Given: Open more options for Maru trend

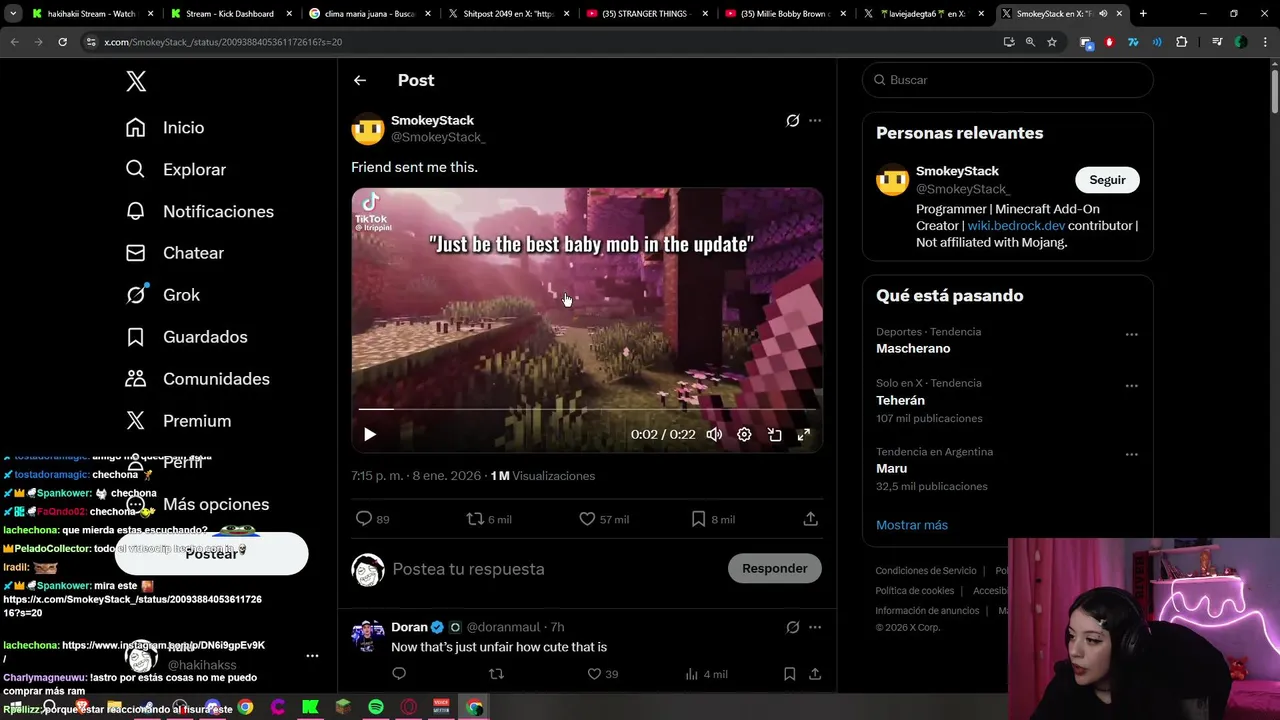Looking at the screenshot, I should point(1131,455).
